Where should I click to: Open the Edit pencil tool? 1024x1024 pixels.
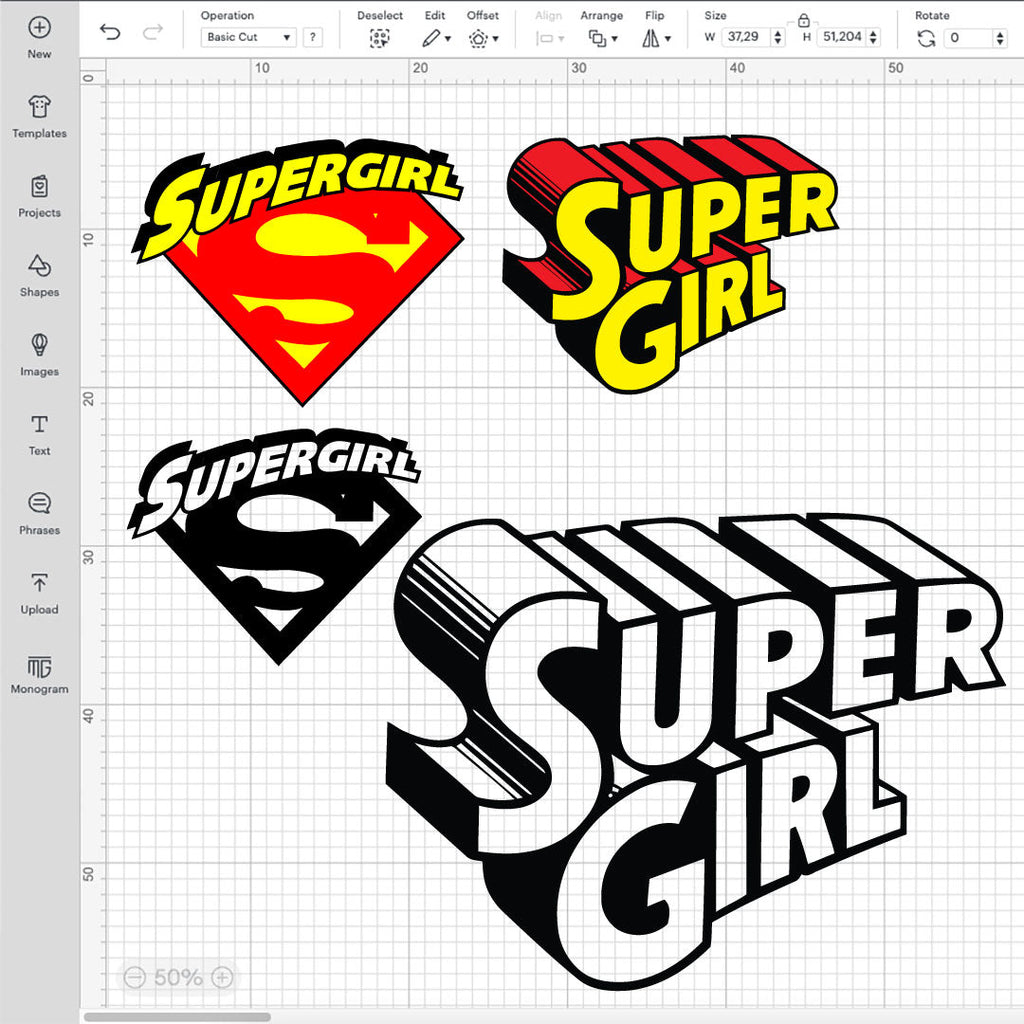click(431, 39)
